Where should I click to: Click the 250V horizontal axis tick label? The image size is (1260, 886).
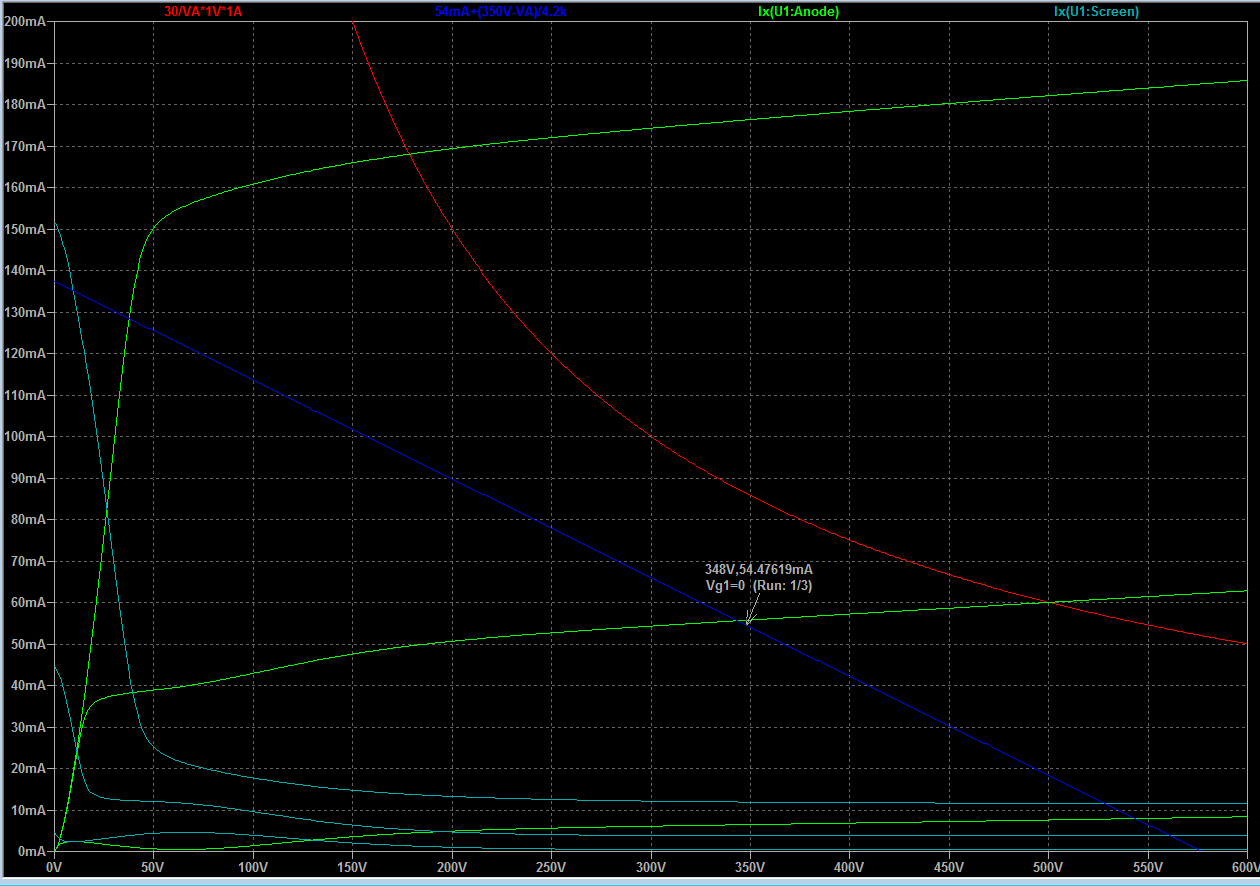pyautogui.click(x=552, y=867)
